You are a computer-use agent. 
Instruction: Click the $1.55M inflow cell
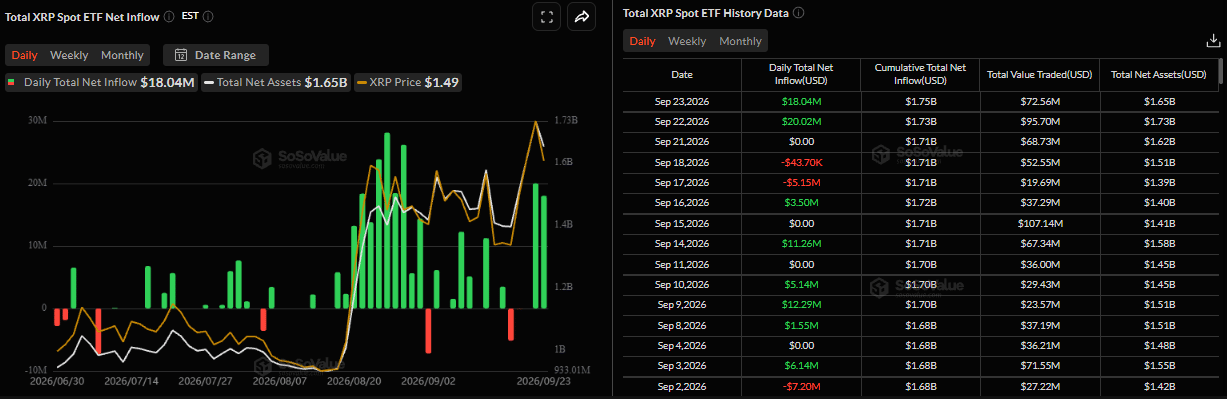(x=800, y=325)
